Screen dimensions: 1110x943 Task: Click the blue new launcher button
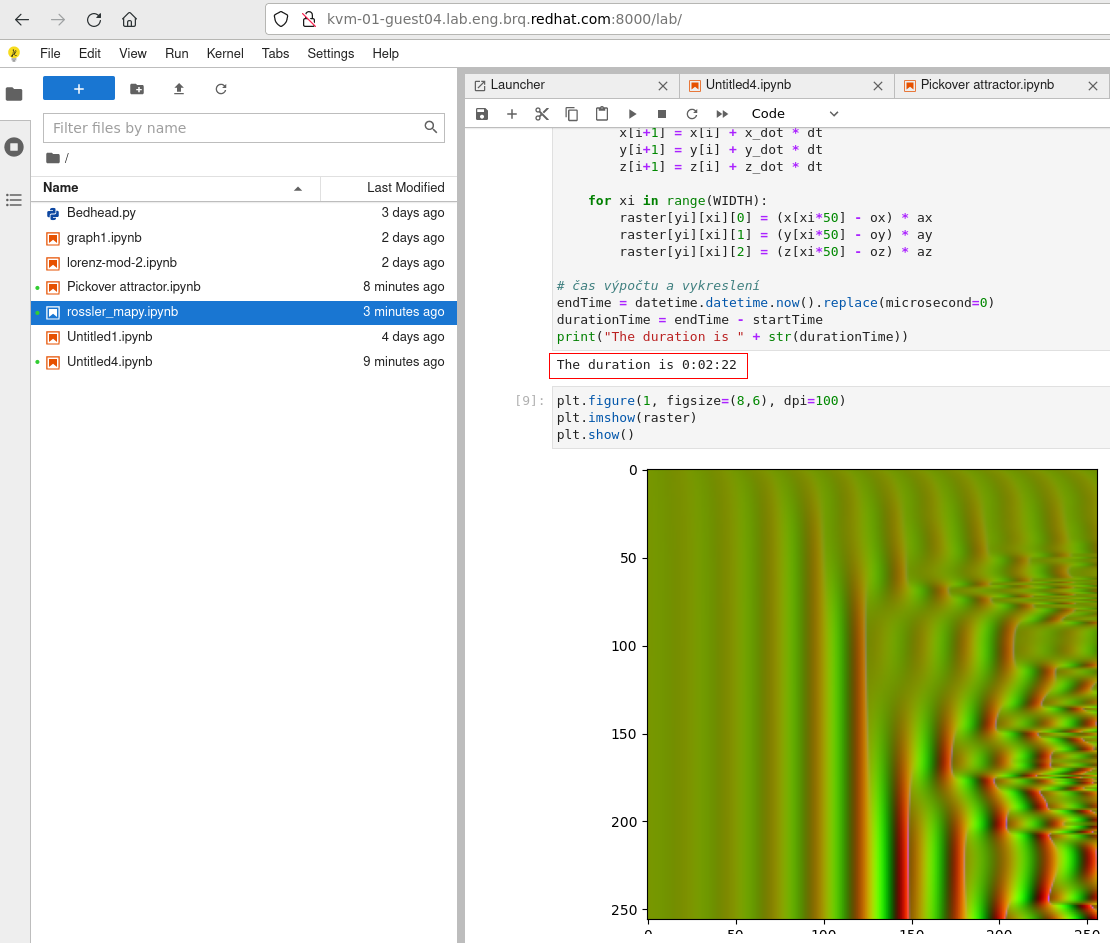pos(79,89)
